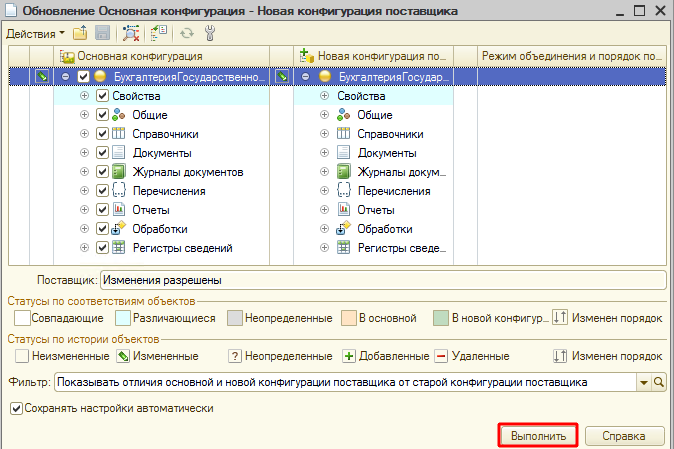The image size is (674, 449).
Task: Select the Отчеты row in new supplier configuration
Action: click(x=374, y=210)
